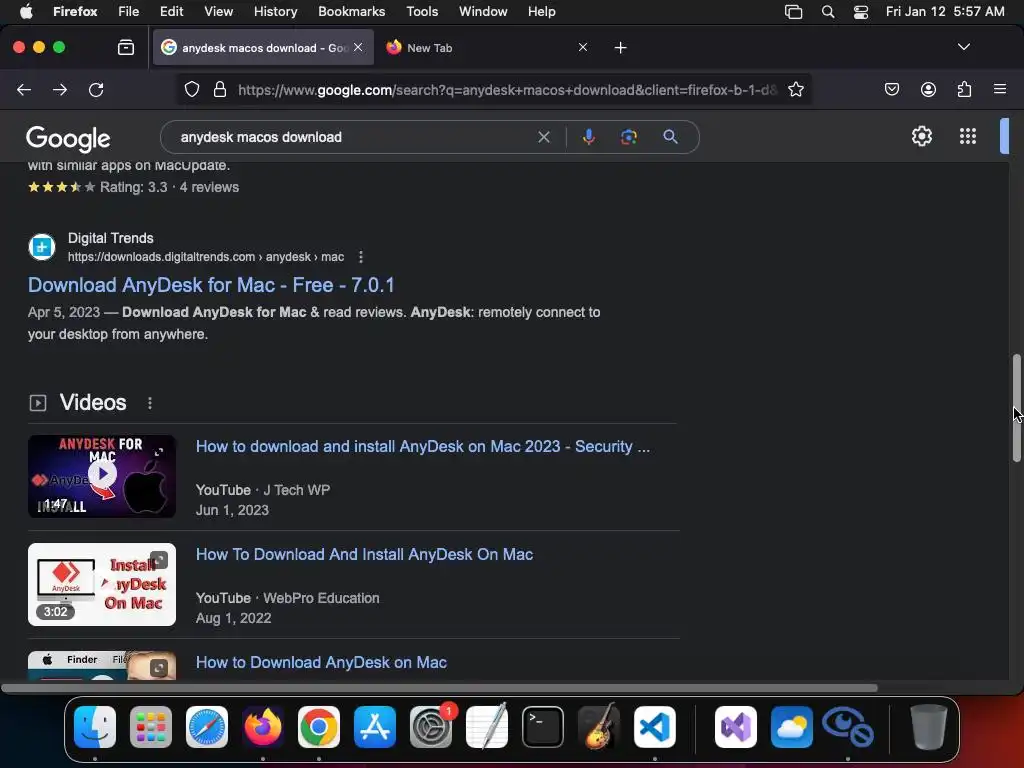Open a new browser tab

(x=620, y=48)
